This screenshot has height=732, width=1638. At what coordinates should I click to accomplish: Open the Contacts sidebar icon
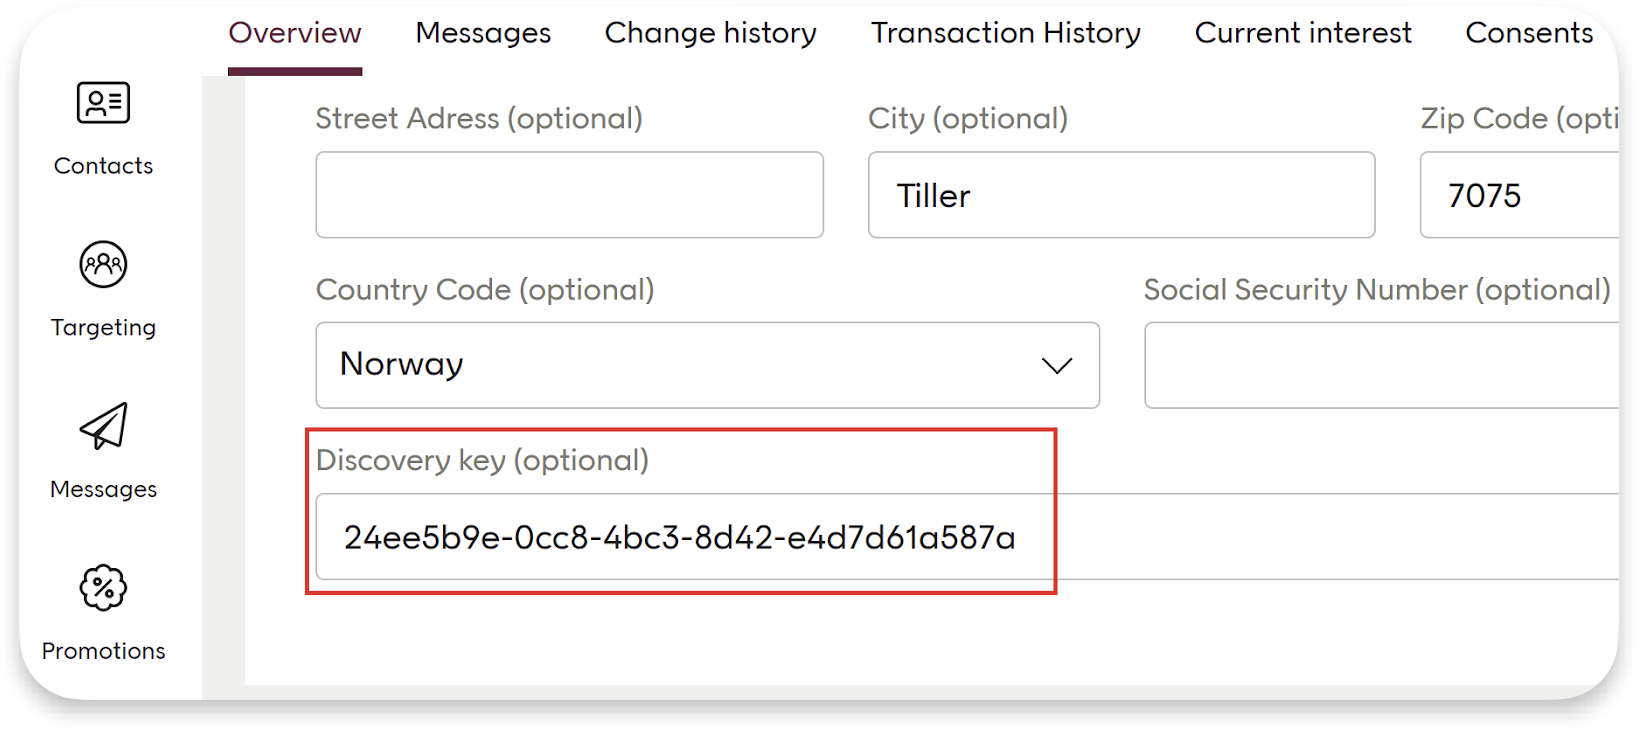tap(103, 103)
